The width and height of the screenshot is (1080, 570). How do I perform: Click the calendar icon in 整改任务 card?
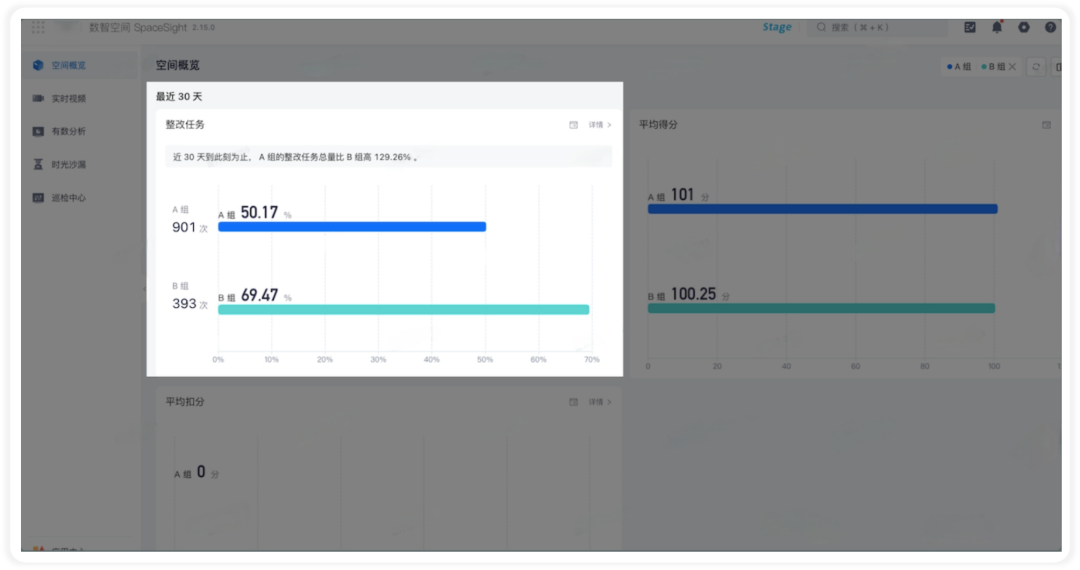coord(573,125)
